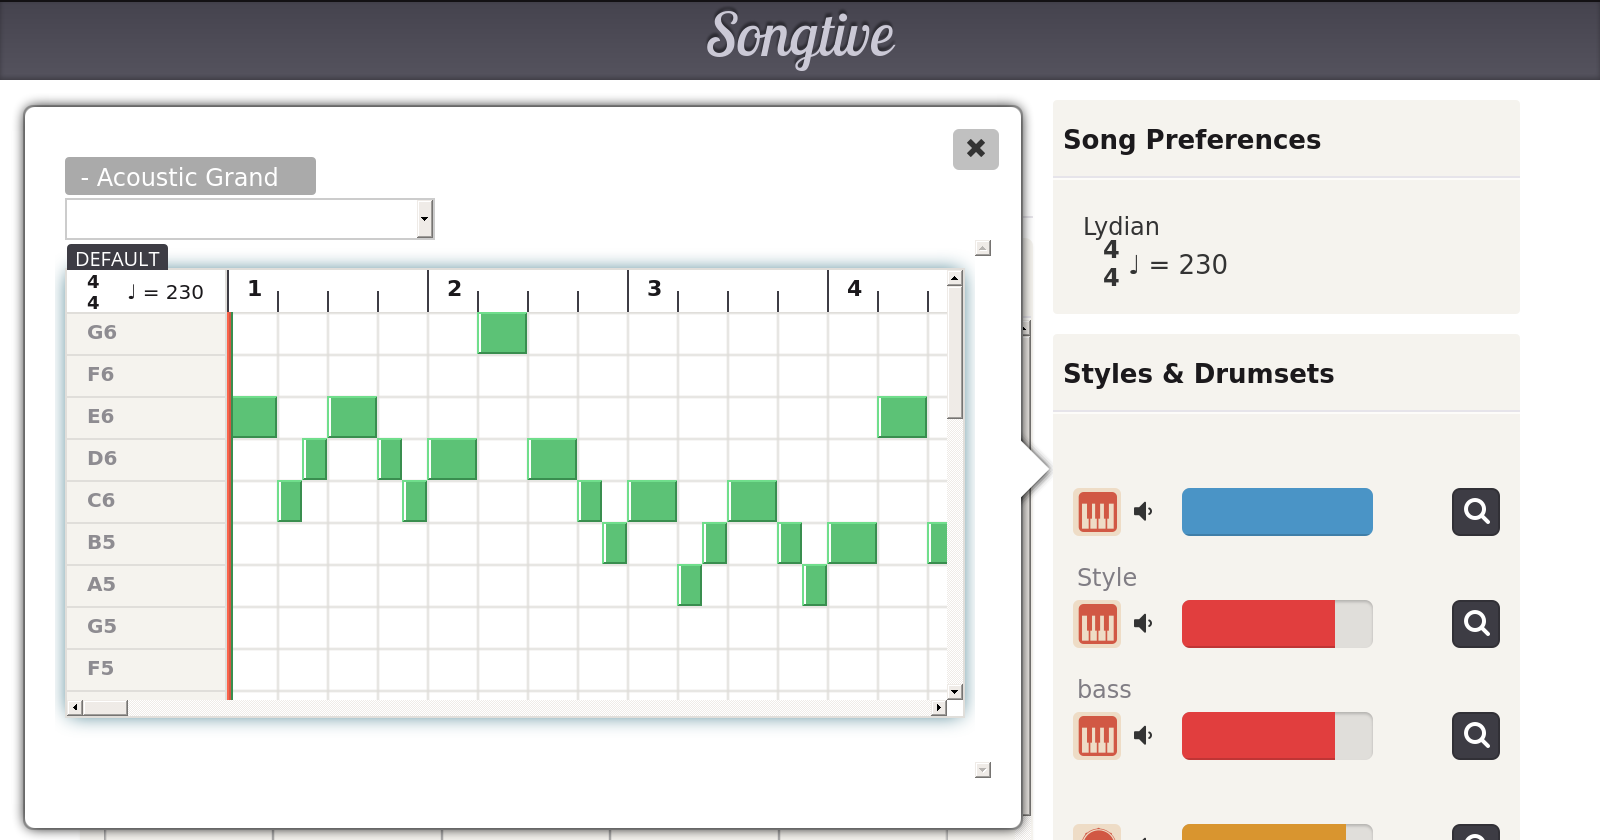Click the Style track piano instrument icon
The image size is (1600, 840).
point(1097,624)
